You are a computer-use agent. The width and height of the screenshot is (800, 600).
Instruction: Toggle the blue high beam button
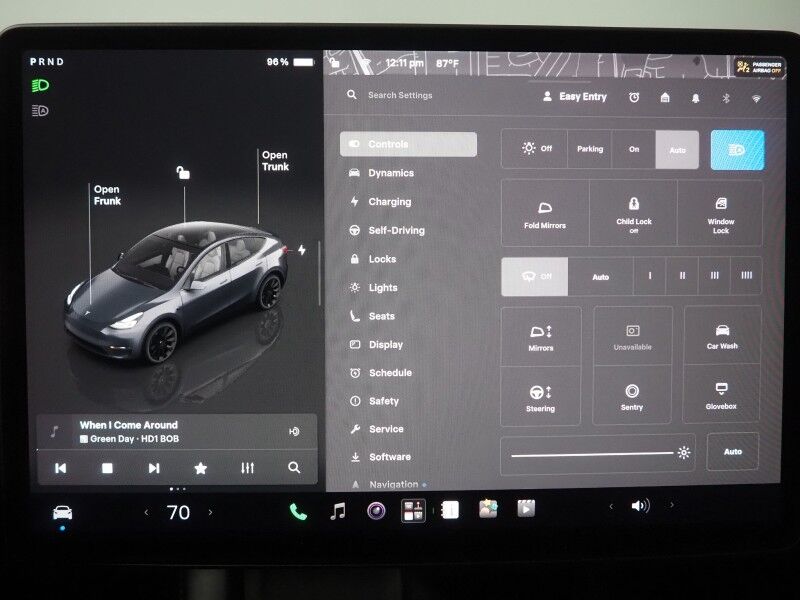[x=738, y=150]
